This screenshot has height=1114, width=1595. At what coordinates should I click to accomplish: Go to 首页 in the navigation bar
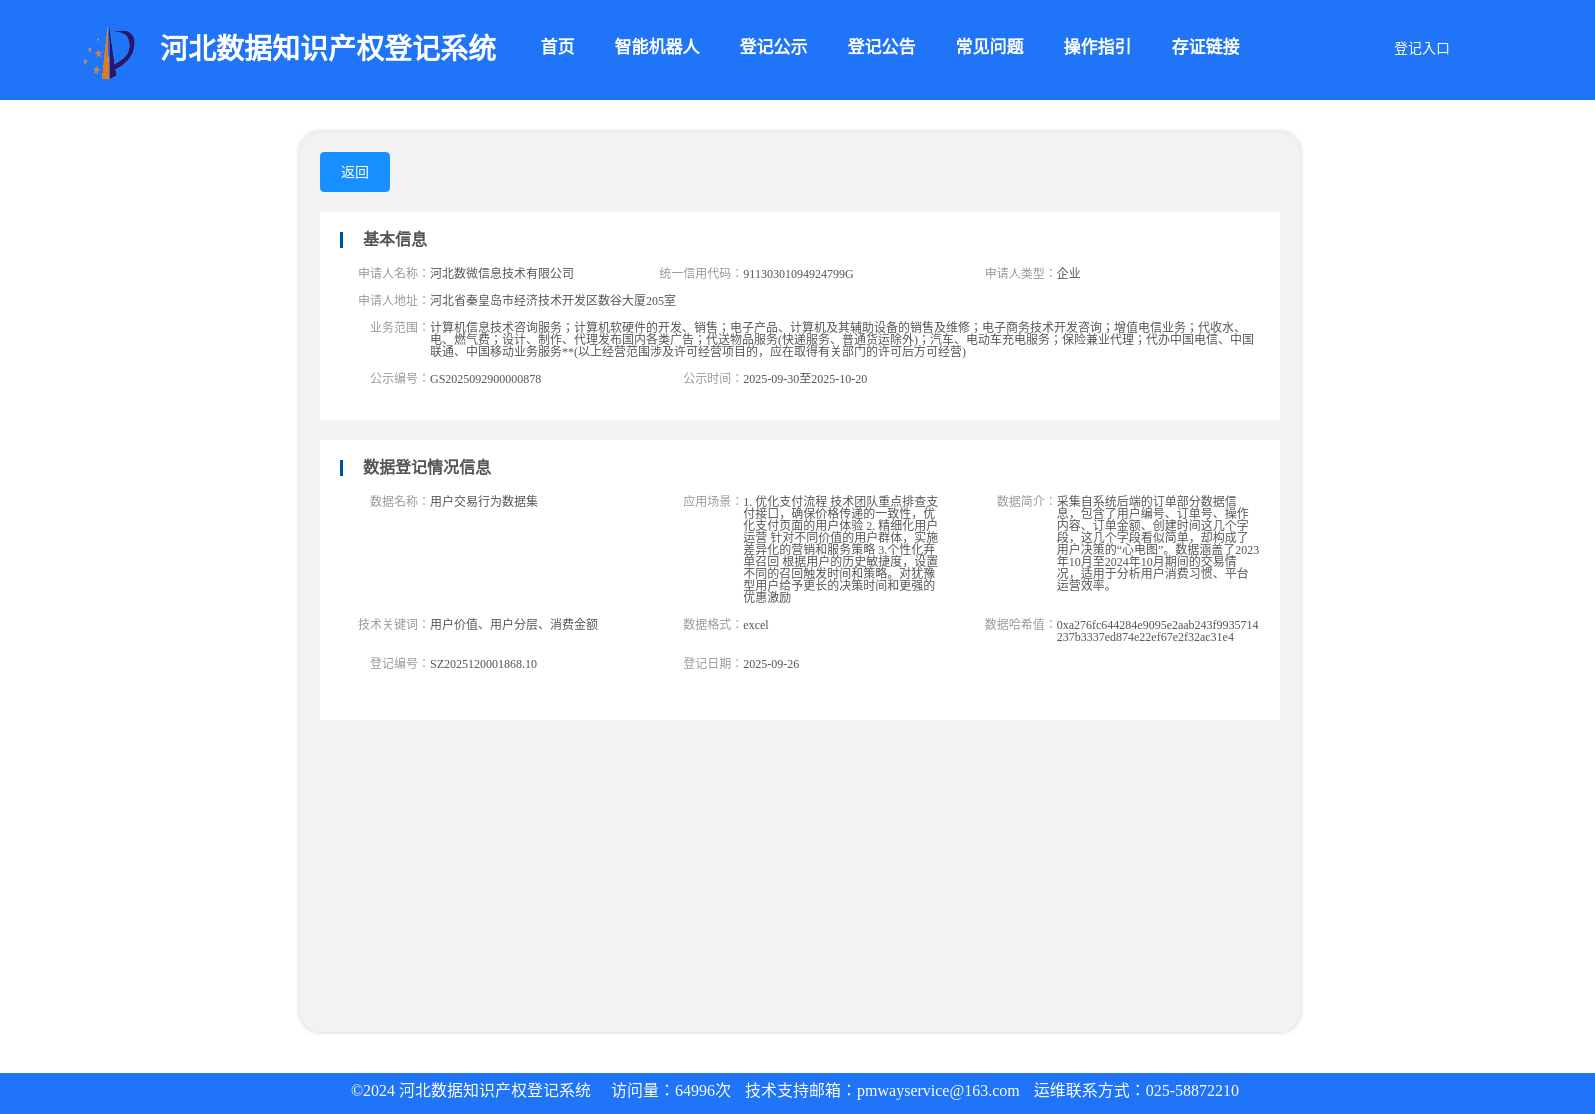pos(557,47)
